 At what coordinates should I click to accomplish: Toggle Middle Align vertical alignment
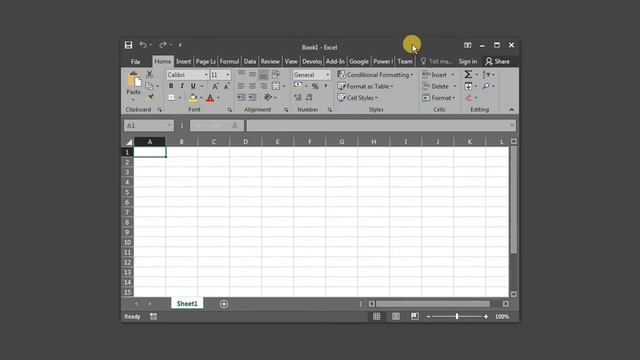click(x=253, y=74)
